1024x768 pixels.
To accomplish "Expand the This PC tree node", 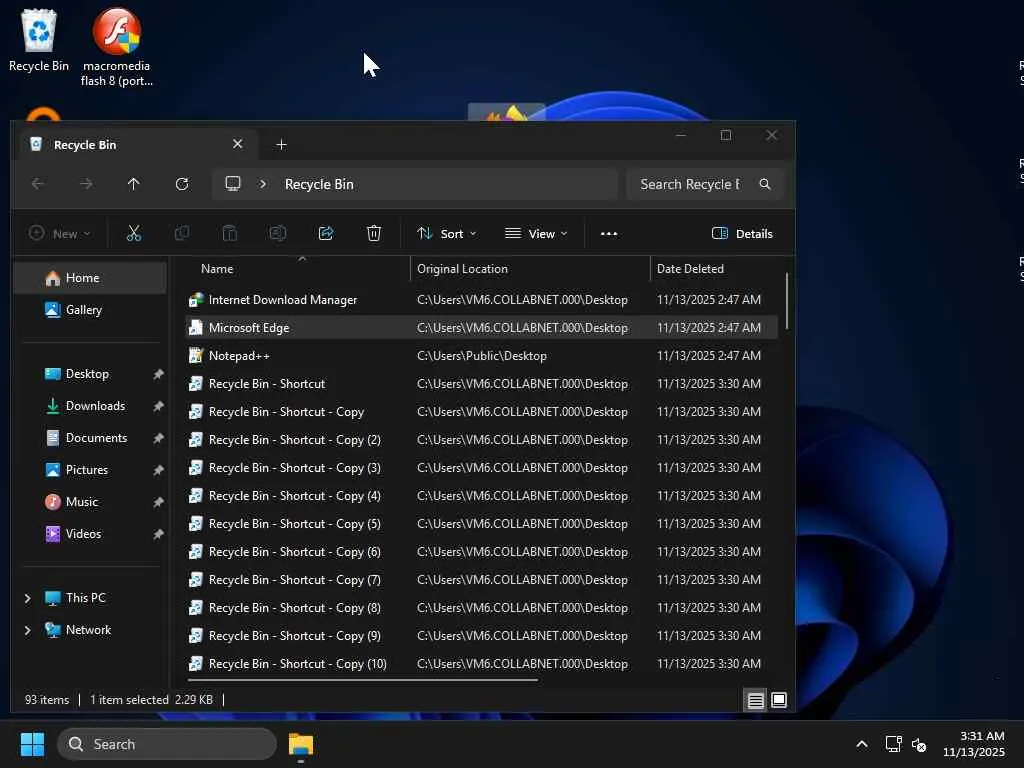I will point(27,598).
